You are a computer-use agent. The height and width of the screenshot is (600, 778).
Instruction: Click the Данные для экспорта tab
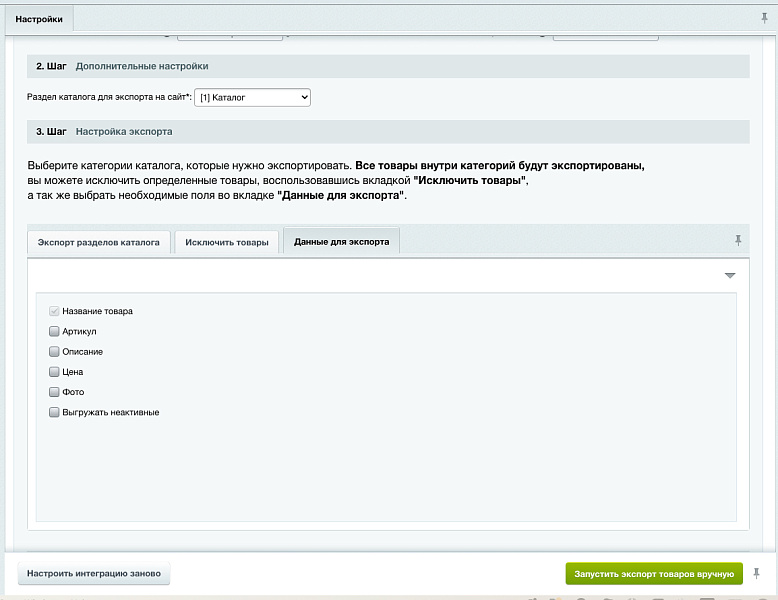click(342, 242)
